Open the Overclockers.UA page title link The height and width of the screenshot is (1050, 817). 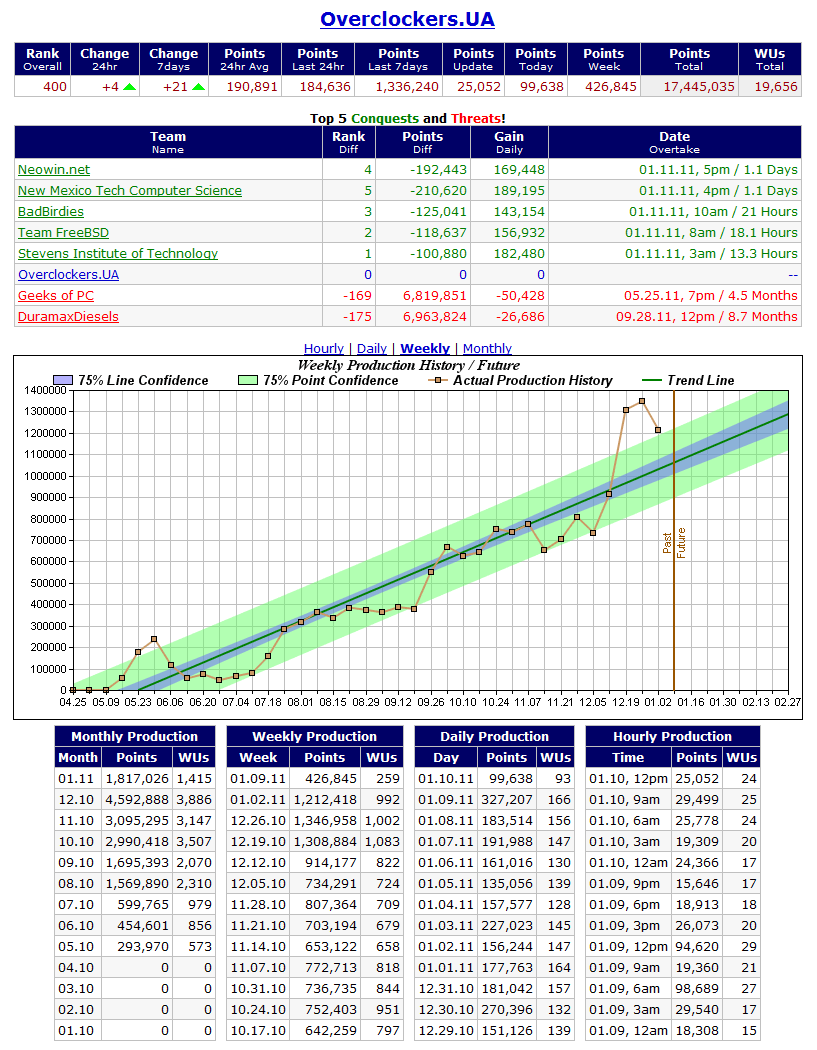tap(407, 19)
